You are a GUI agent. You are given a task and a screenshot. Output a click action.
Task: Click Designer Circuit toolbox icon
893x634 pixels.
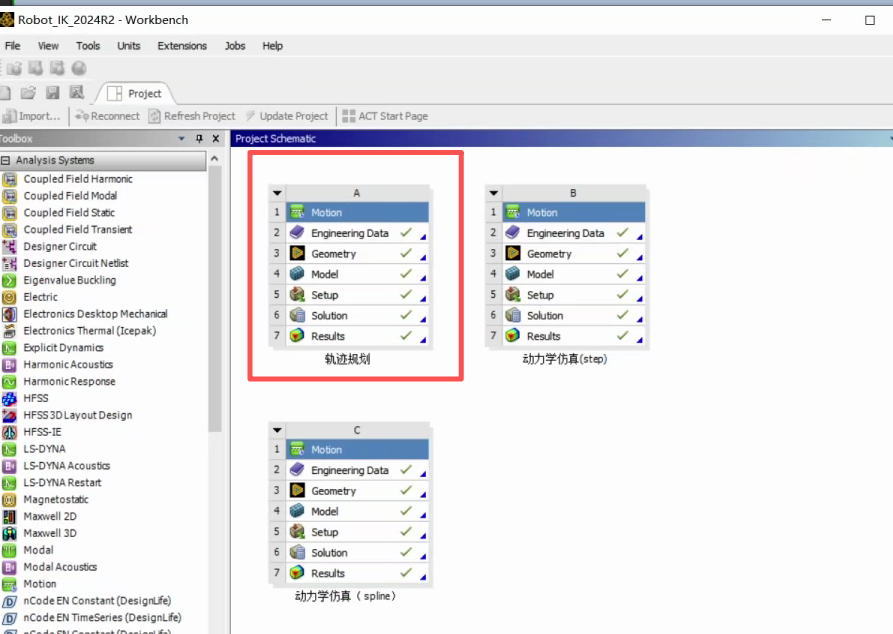point(10,247)
